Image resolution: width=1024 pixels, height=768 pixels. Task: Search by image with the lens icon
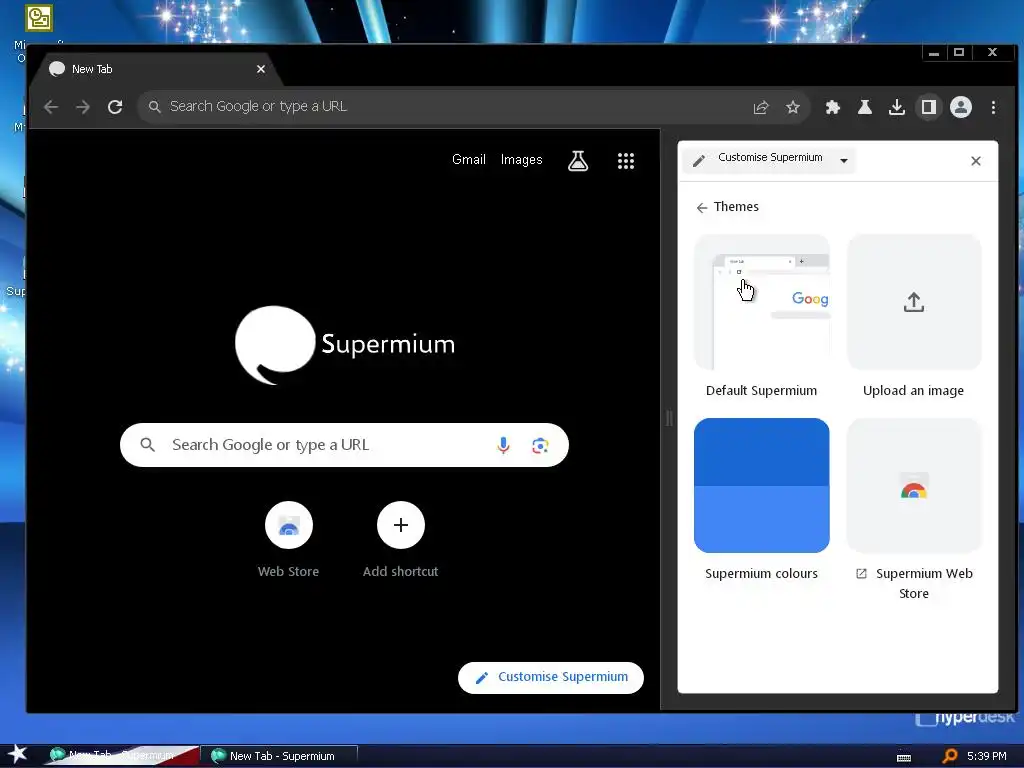click(x=540, y=445)
